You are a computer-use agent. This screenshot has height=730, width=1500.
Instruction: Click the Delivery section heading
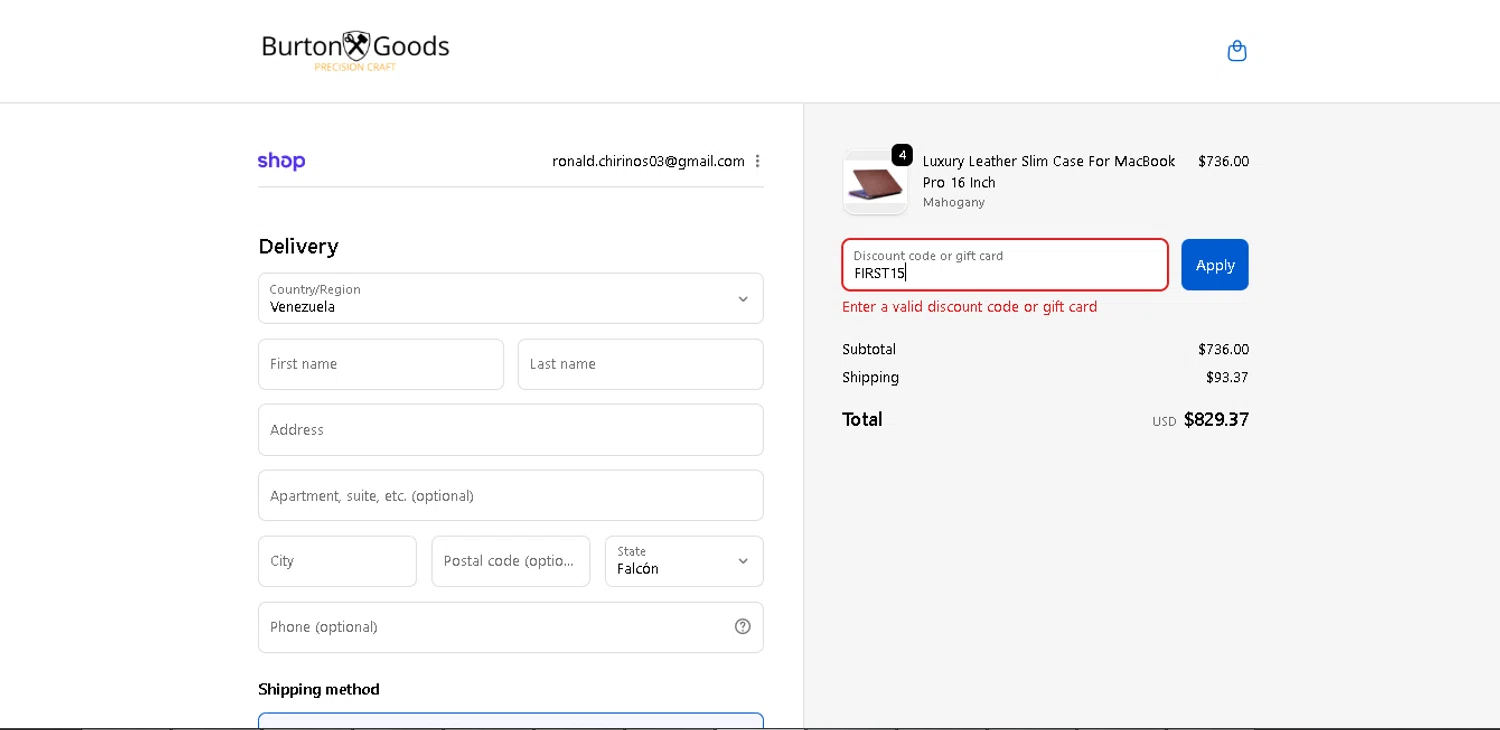pos(298,246)
